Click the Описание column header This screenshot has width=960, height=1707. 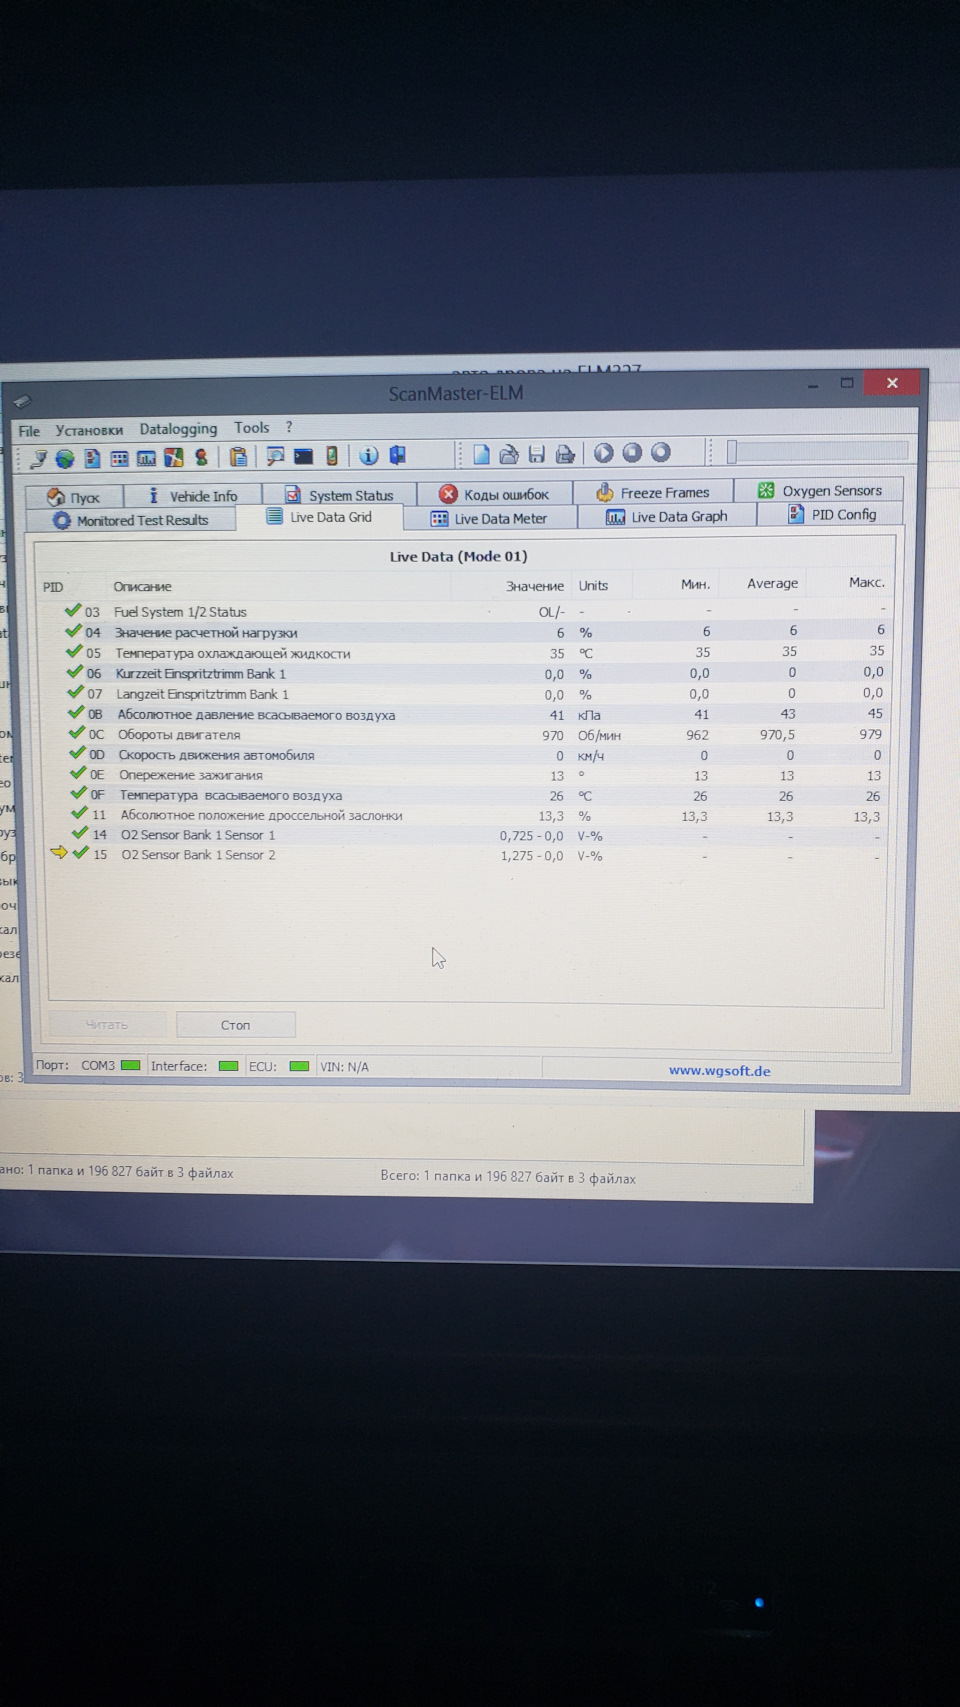click(142, 587)
